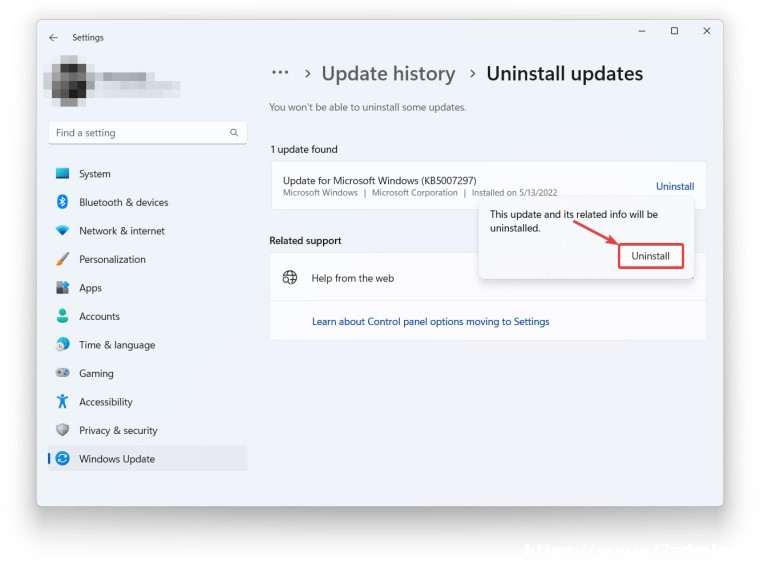Click the 'Microsoft Corporation' publisher text
Viewport: 760px width, 564px height.
tap(414, 192)
